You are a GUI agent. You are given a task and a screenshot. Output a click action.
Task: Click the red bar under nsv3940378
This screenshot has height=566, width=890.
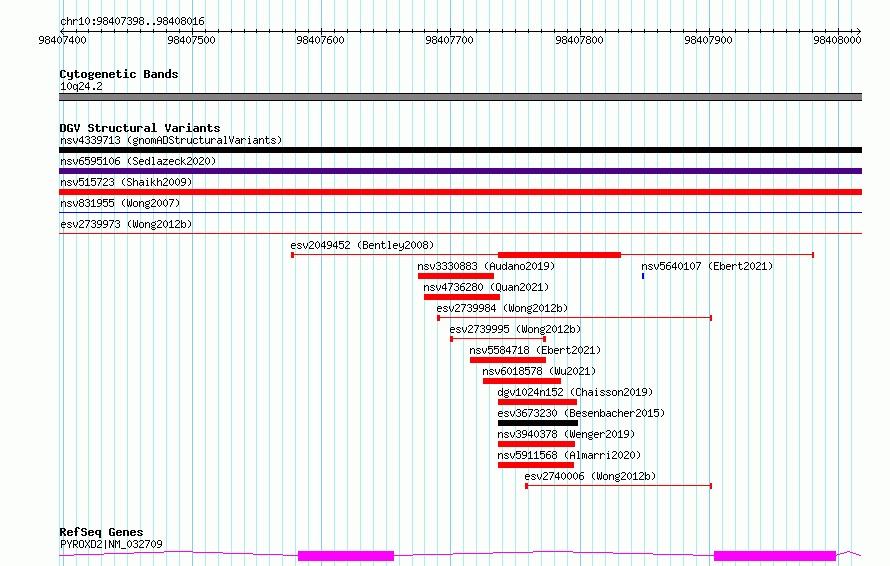pos(536,444)
